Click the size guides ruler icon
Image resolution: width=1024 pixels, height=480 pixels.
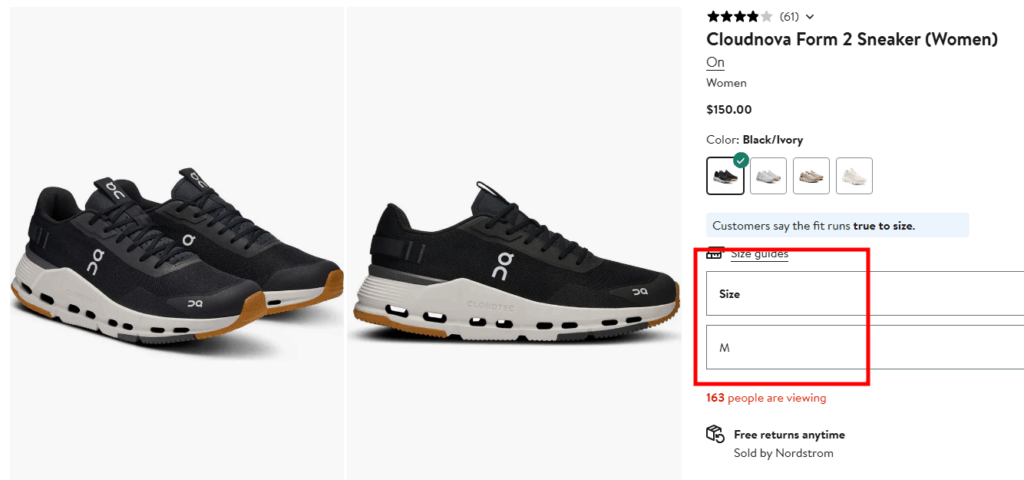714,253
